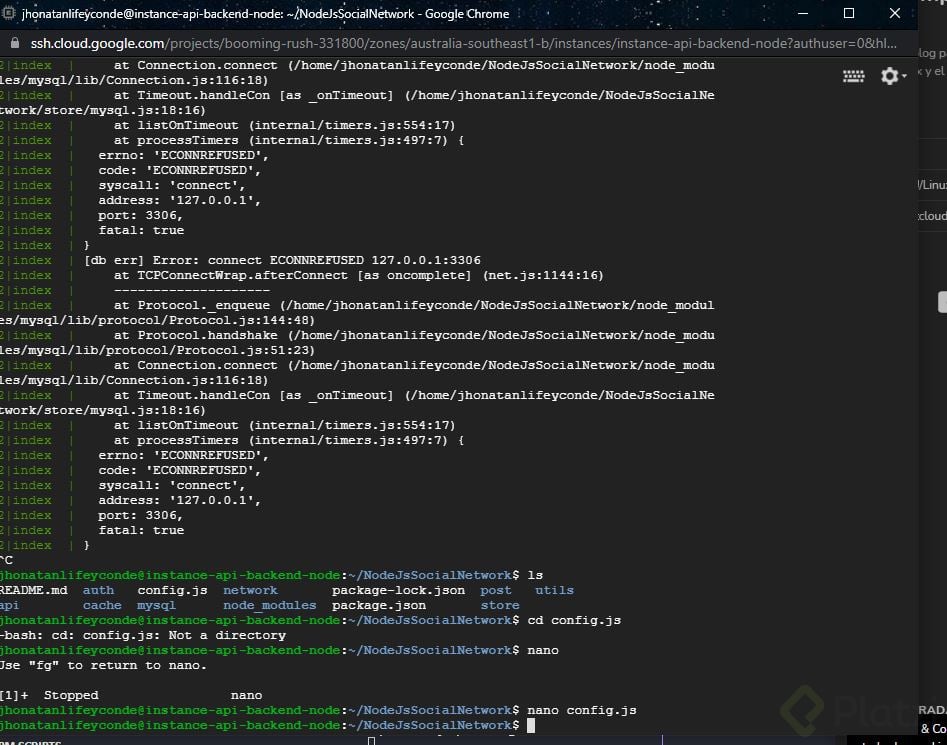Image resolution: width=947 pixels, height=745 pixels.
Task: Minimize the Chrome SSH window
Action: coord(803,13)
